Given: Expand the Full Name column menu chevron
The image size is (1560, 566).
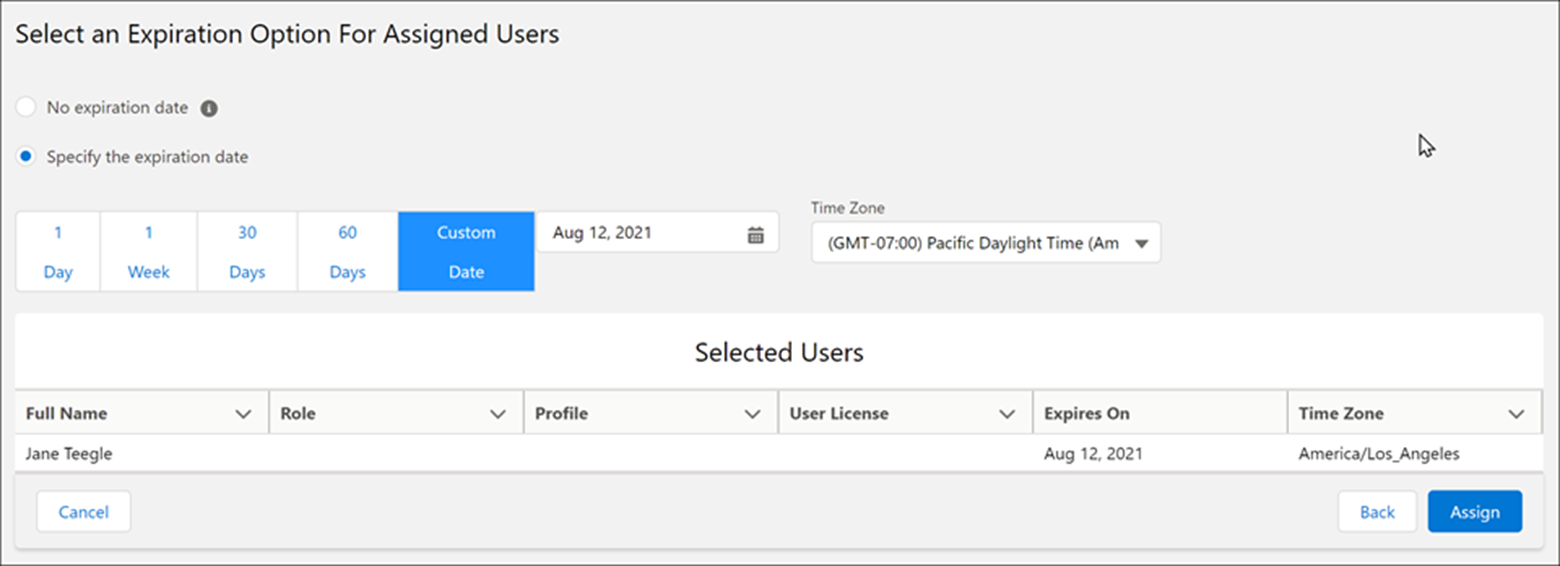Looking at the screenshot, I should 242,414.
